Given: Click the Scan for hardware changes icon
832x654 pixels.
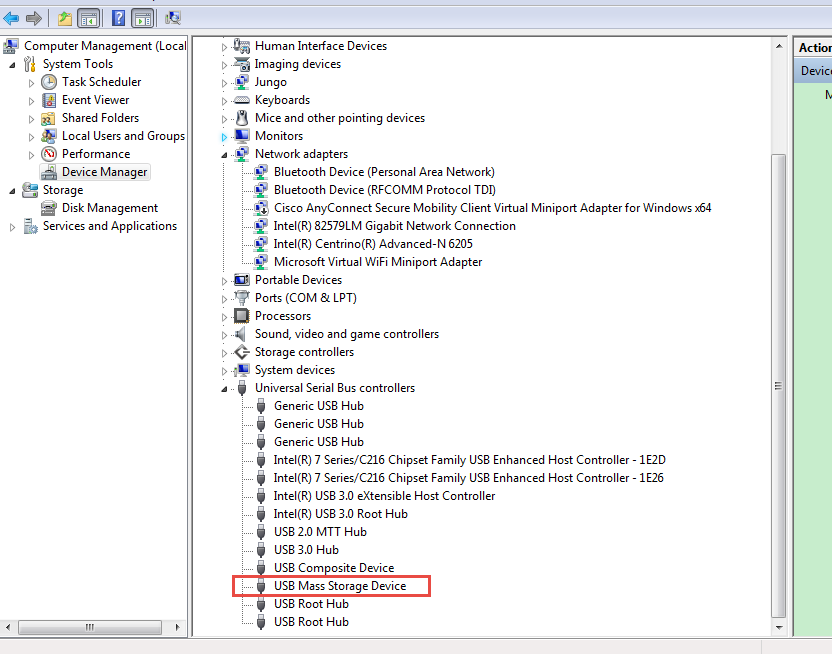Looking at the screenshot, I should [x=173, y=19].
